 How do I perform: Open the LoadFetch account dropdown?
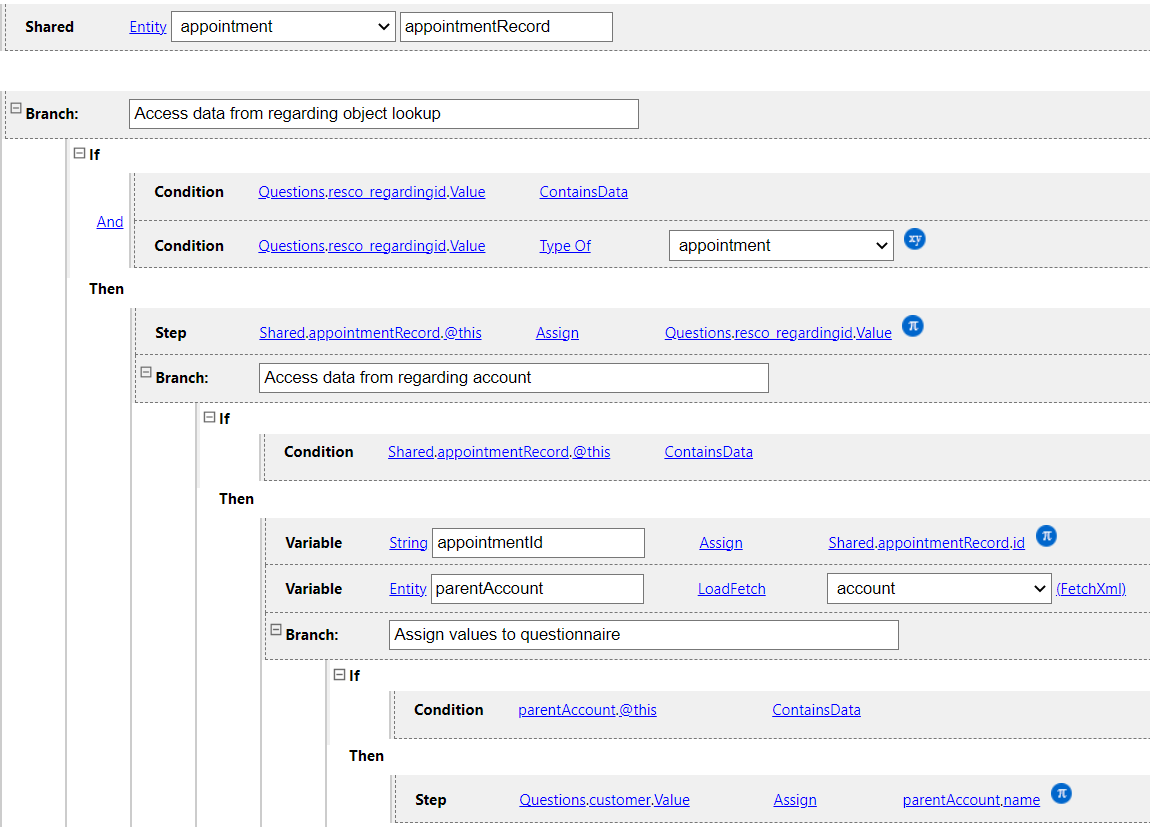(x=939, y=589)
